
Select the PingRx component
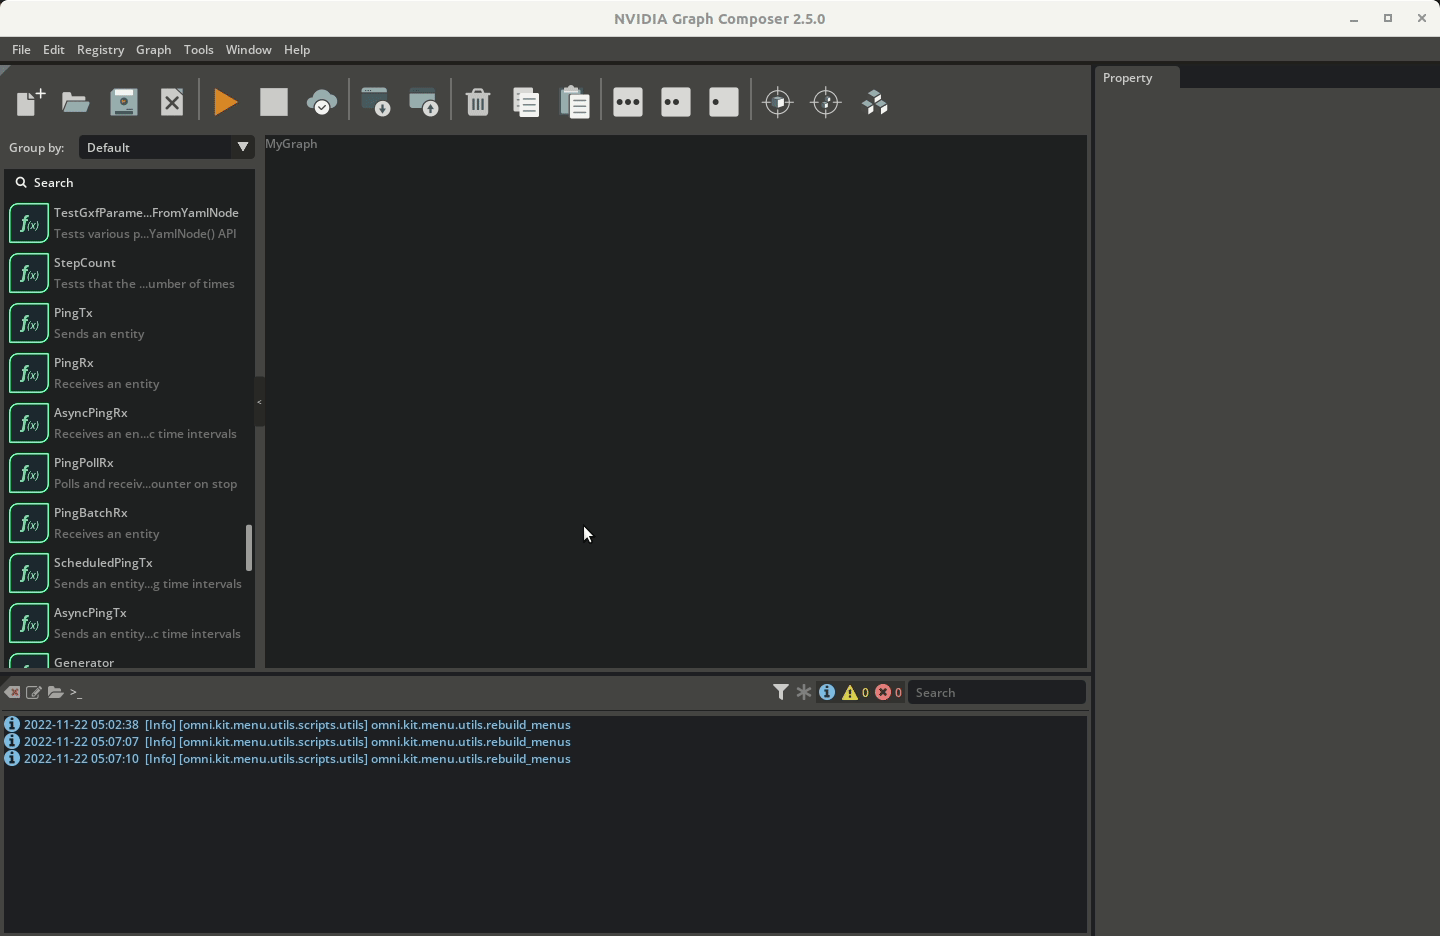(x=130, y=373)
